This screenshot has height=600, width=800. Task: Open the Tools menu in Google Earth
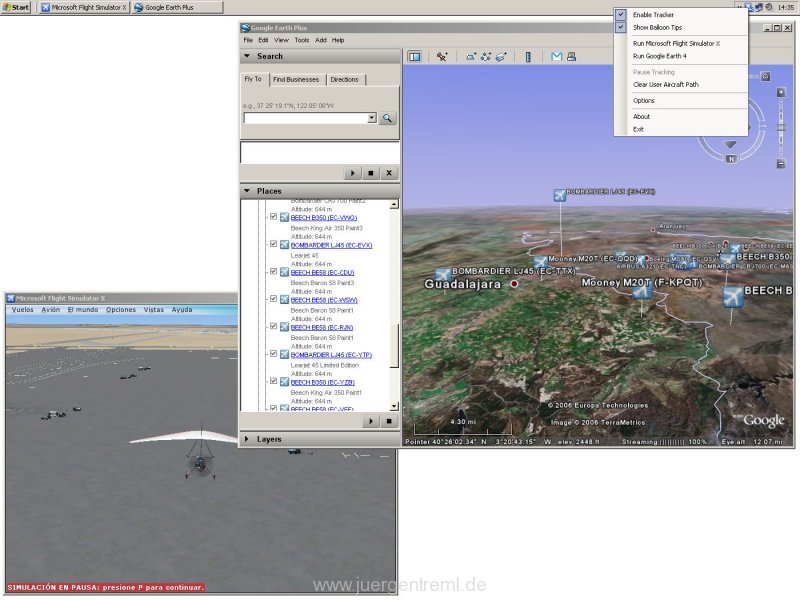(x=302, y=40)
